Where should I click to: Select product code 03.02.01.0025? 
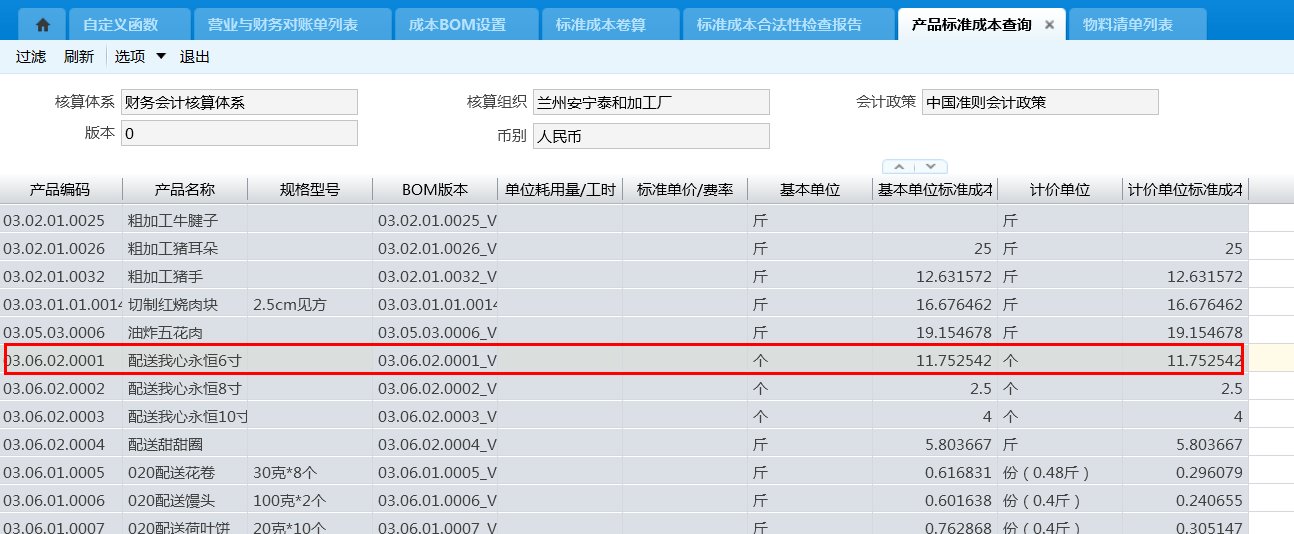54,220
